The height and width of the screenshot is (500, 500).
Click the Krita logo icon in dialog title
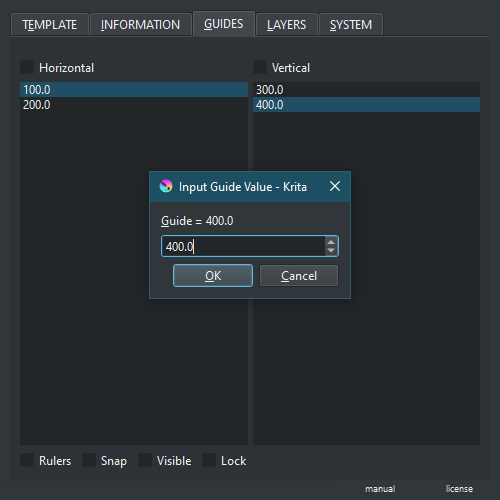coord(166,186)
